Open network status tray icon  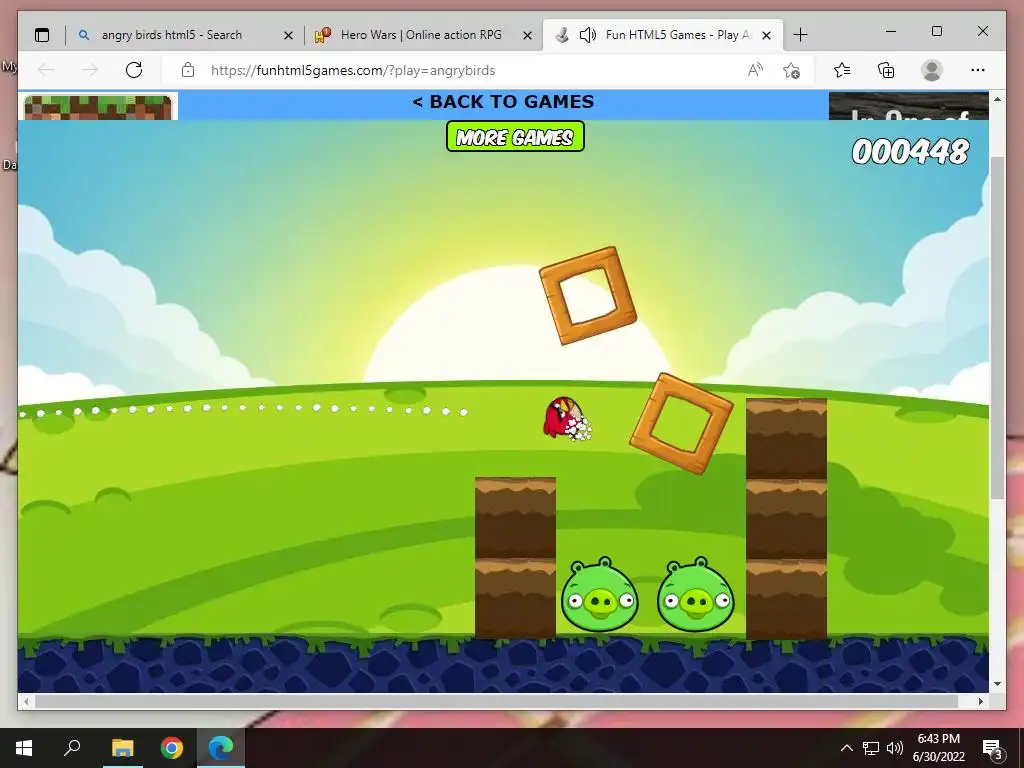tap(871, 748)
